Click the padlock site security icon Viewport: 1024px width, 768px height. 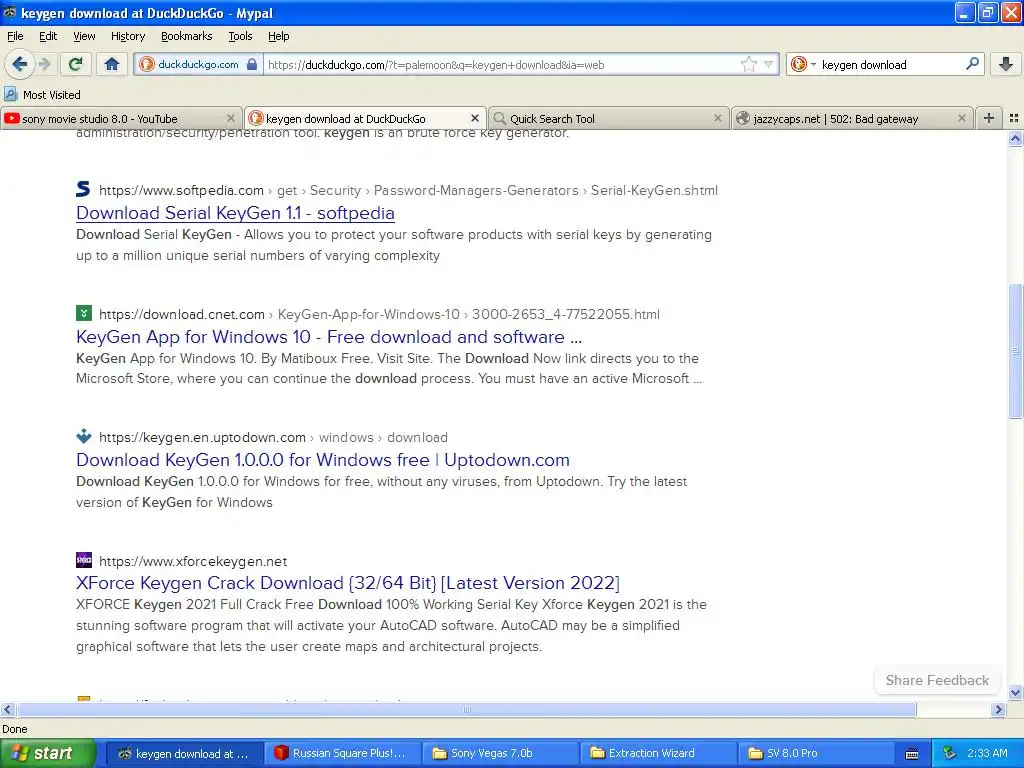tap(251, 65)
